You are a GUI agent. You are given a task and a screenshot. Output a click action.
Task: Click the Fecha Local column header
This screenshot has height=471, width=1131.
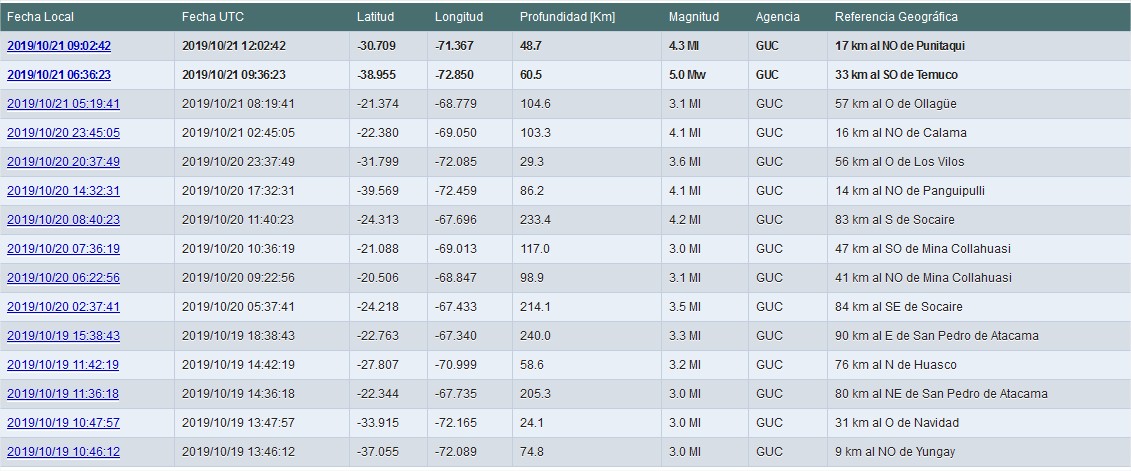(x=40, y=17)
